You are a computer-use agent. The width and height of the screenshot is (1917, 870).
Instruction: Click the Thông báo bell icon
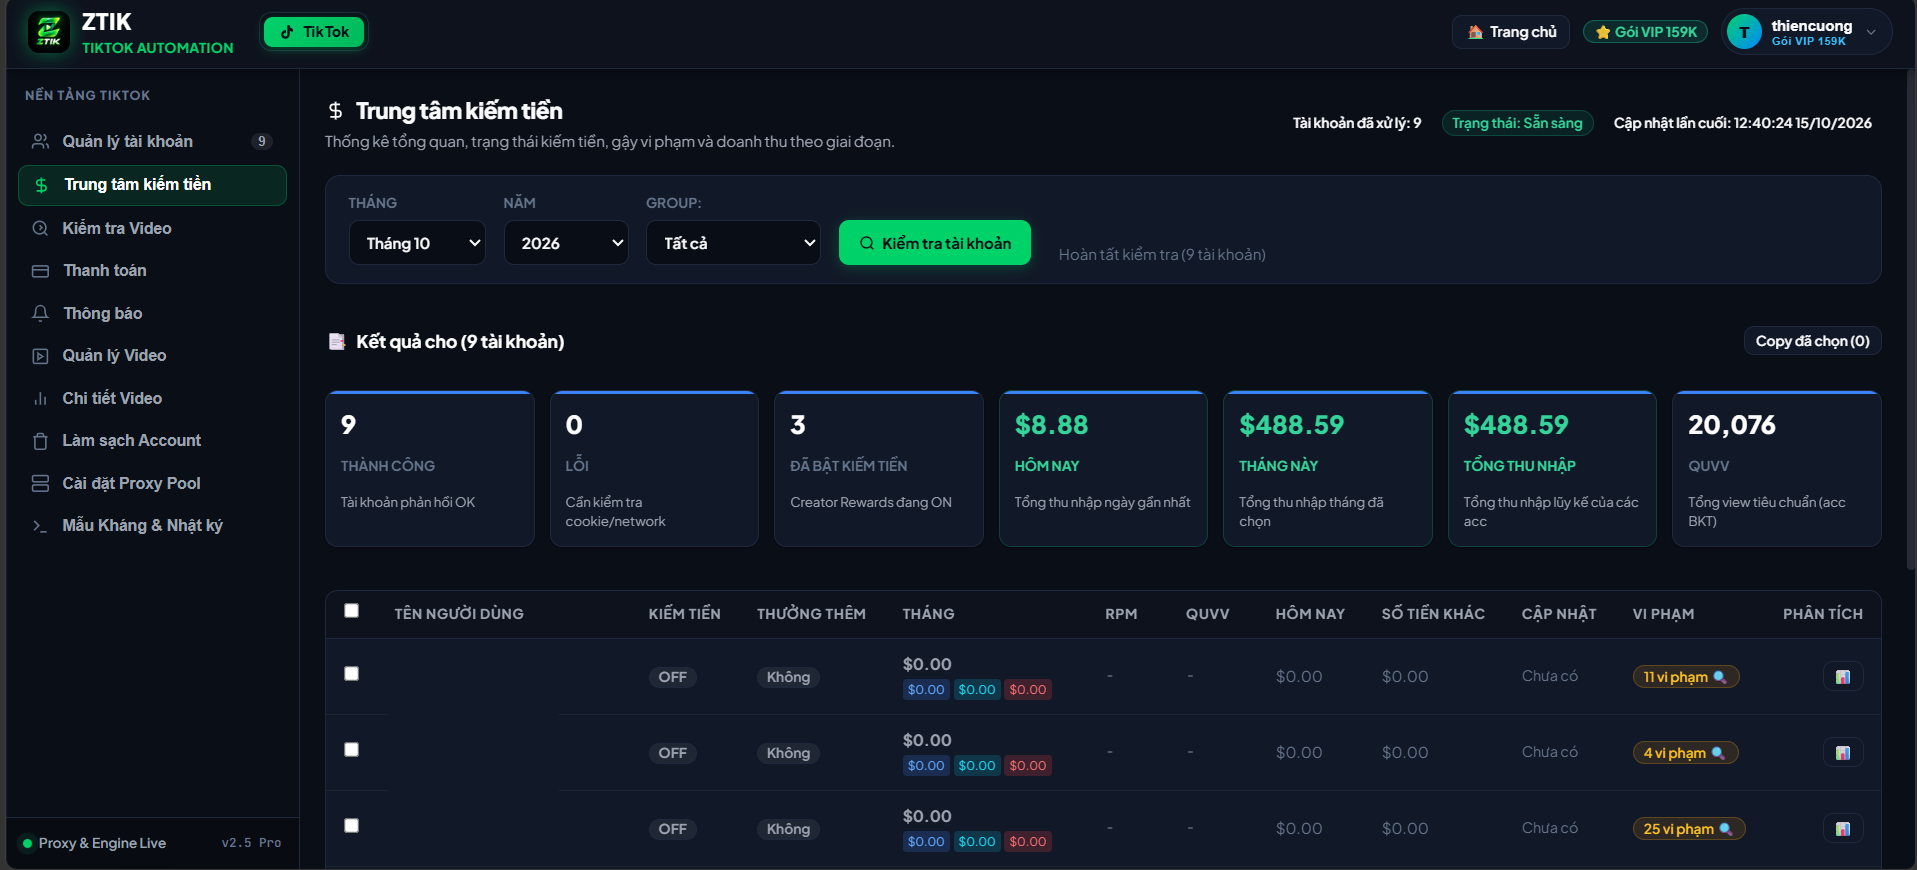pyautogui.click(x=40, y=313)
